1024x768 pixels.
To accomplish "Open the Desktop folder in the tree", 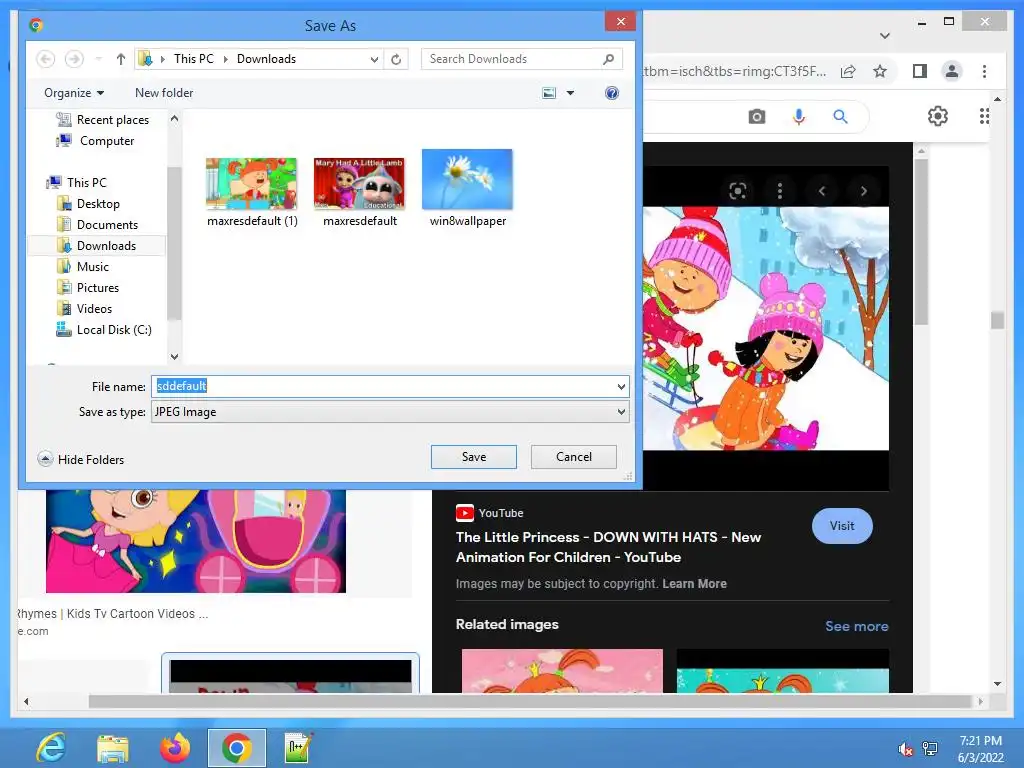I will click(x=88, y=203).
